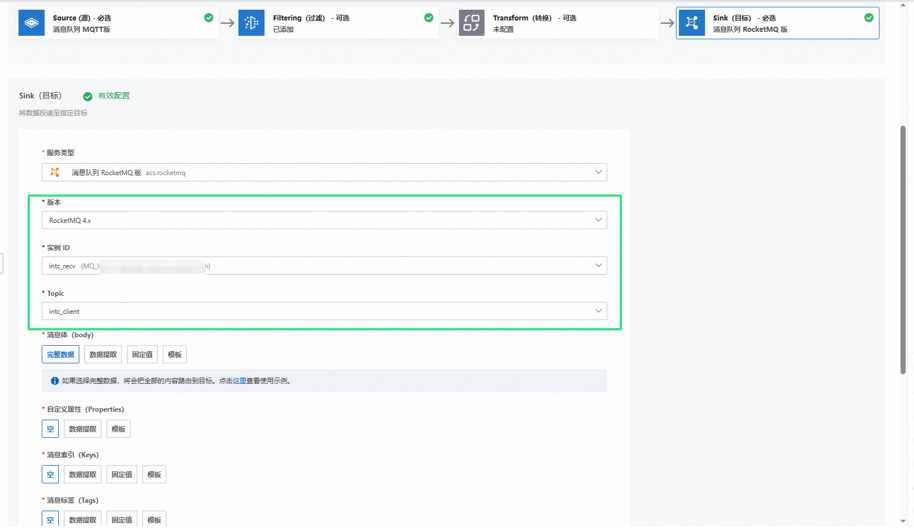
Task: Open the Filtering (过滤) step card
Action: tap(338, 23)
